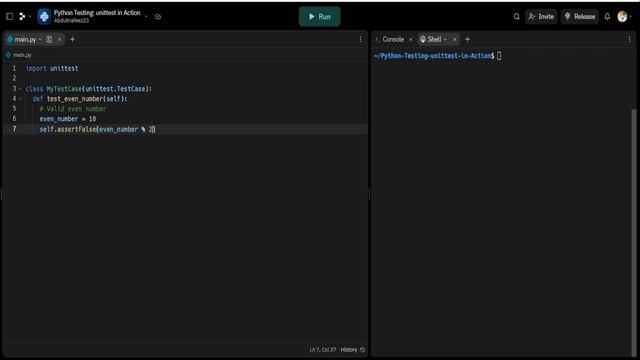Close the main.py tab
Image resolution: width=640 pixels, height=360 pixels.
coord(59,39)
